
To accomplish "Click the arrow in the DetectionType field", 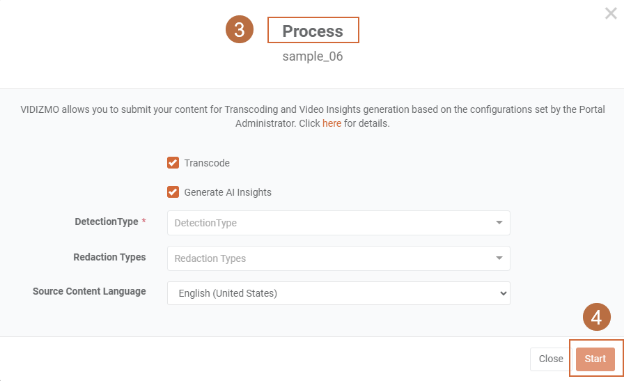I will 499,223.
